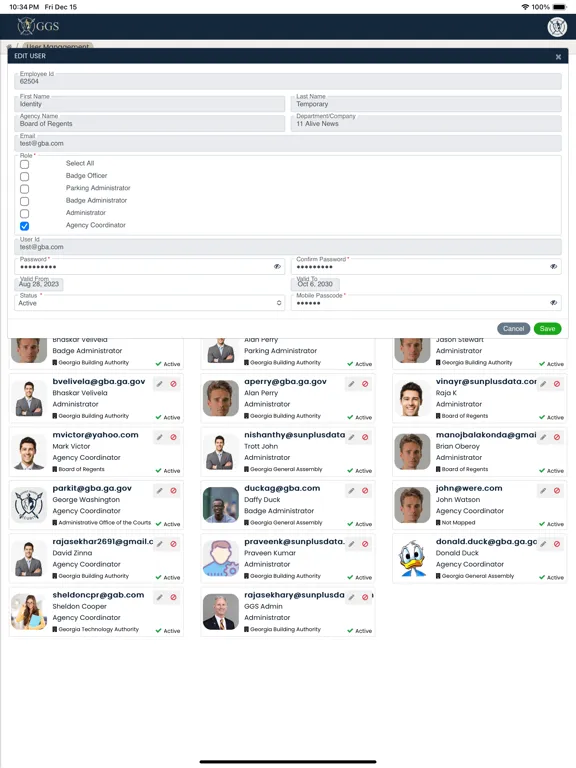Viewport: 576px width, 768px height.
Task: Edit the nishanthy@sunplusdata user
Action: [x=351, y=437]
